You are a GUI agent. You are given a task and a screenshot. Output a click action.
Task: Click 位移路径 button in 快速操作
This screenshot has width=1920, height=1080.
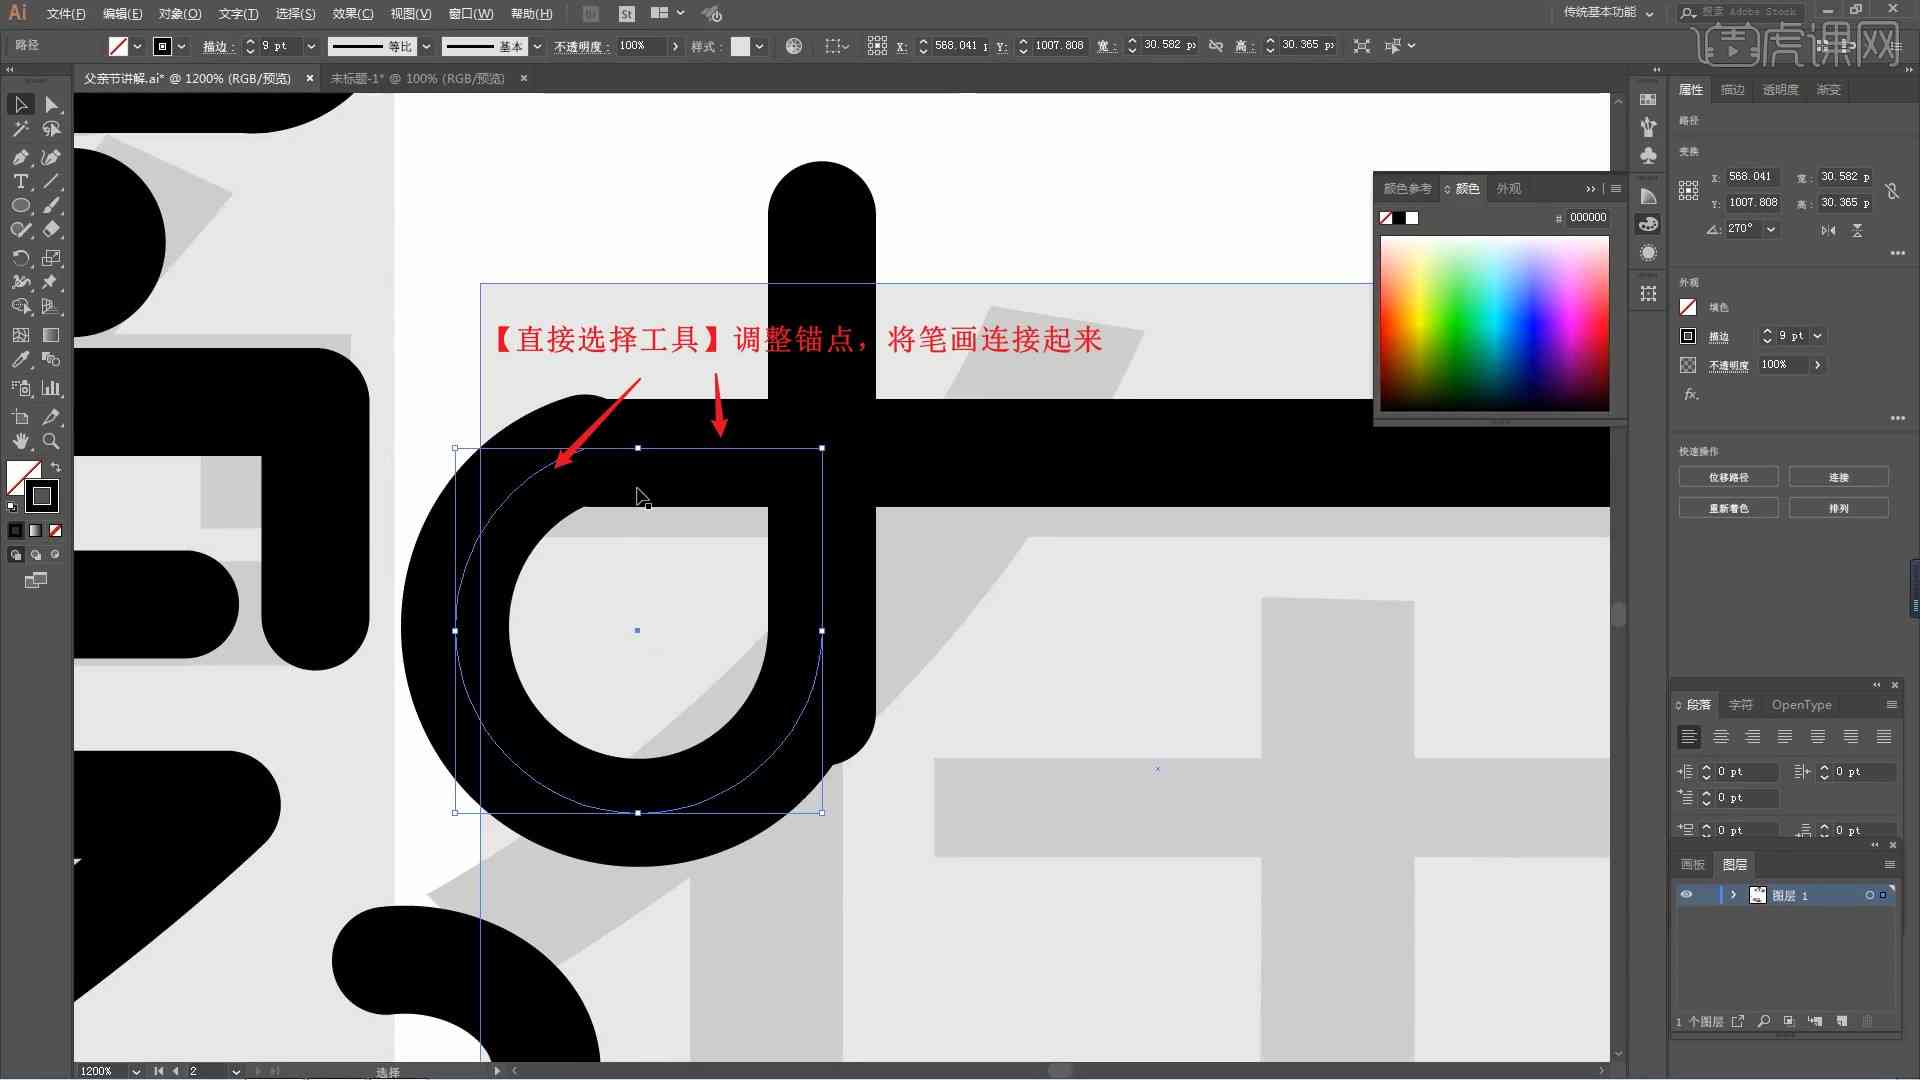point(1729,477)
